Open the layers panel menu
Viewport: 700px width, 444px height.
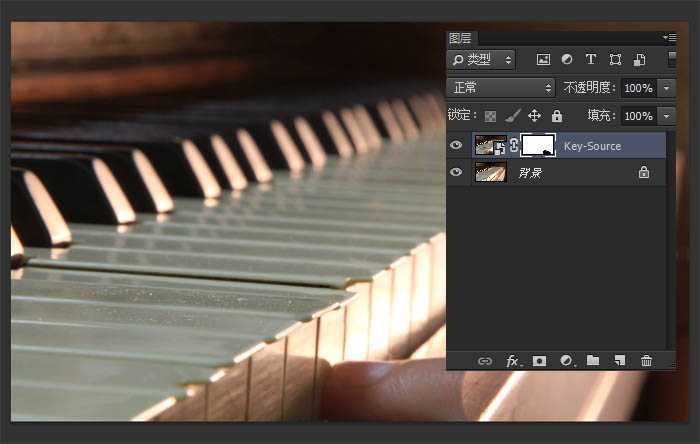tap(670, 37)
